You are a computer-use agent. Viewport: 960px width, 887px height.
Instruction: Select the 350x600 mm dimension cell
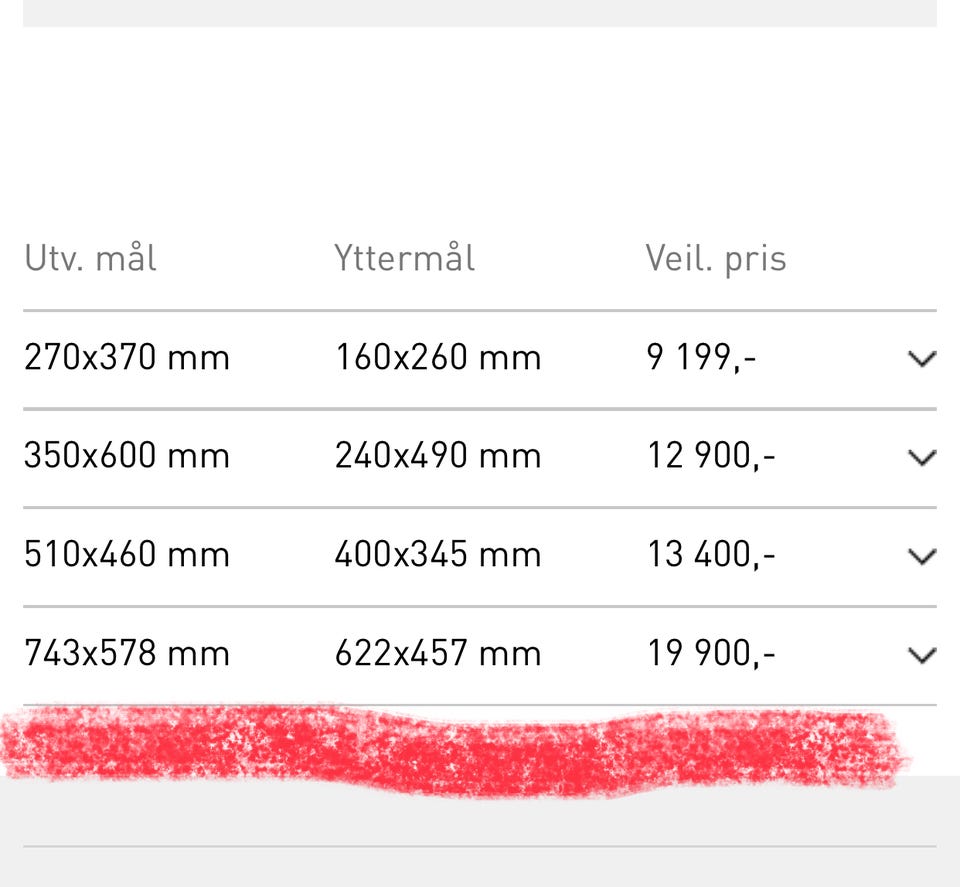pos(127,456)
